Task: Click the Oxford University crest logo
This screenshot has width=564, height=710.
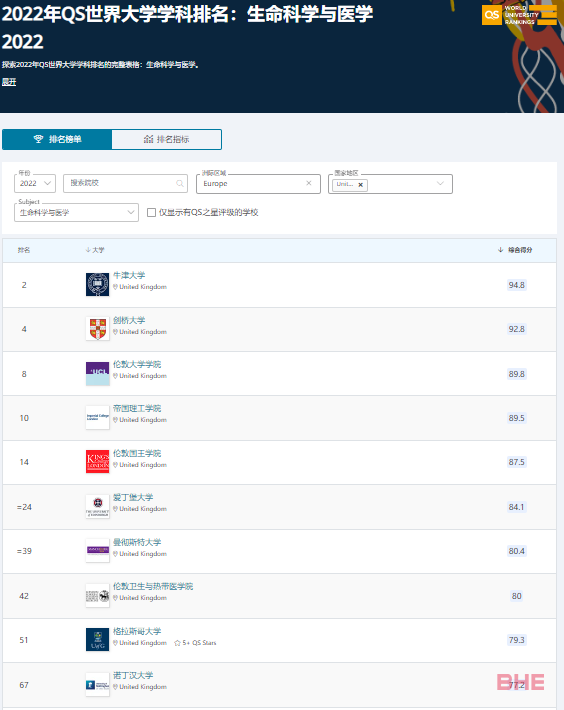Action: (98, 284)
